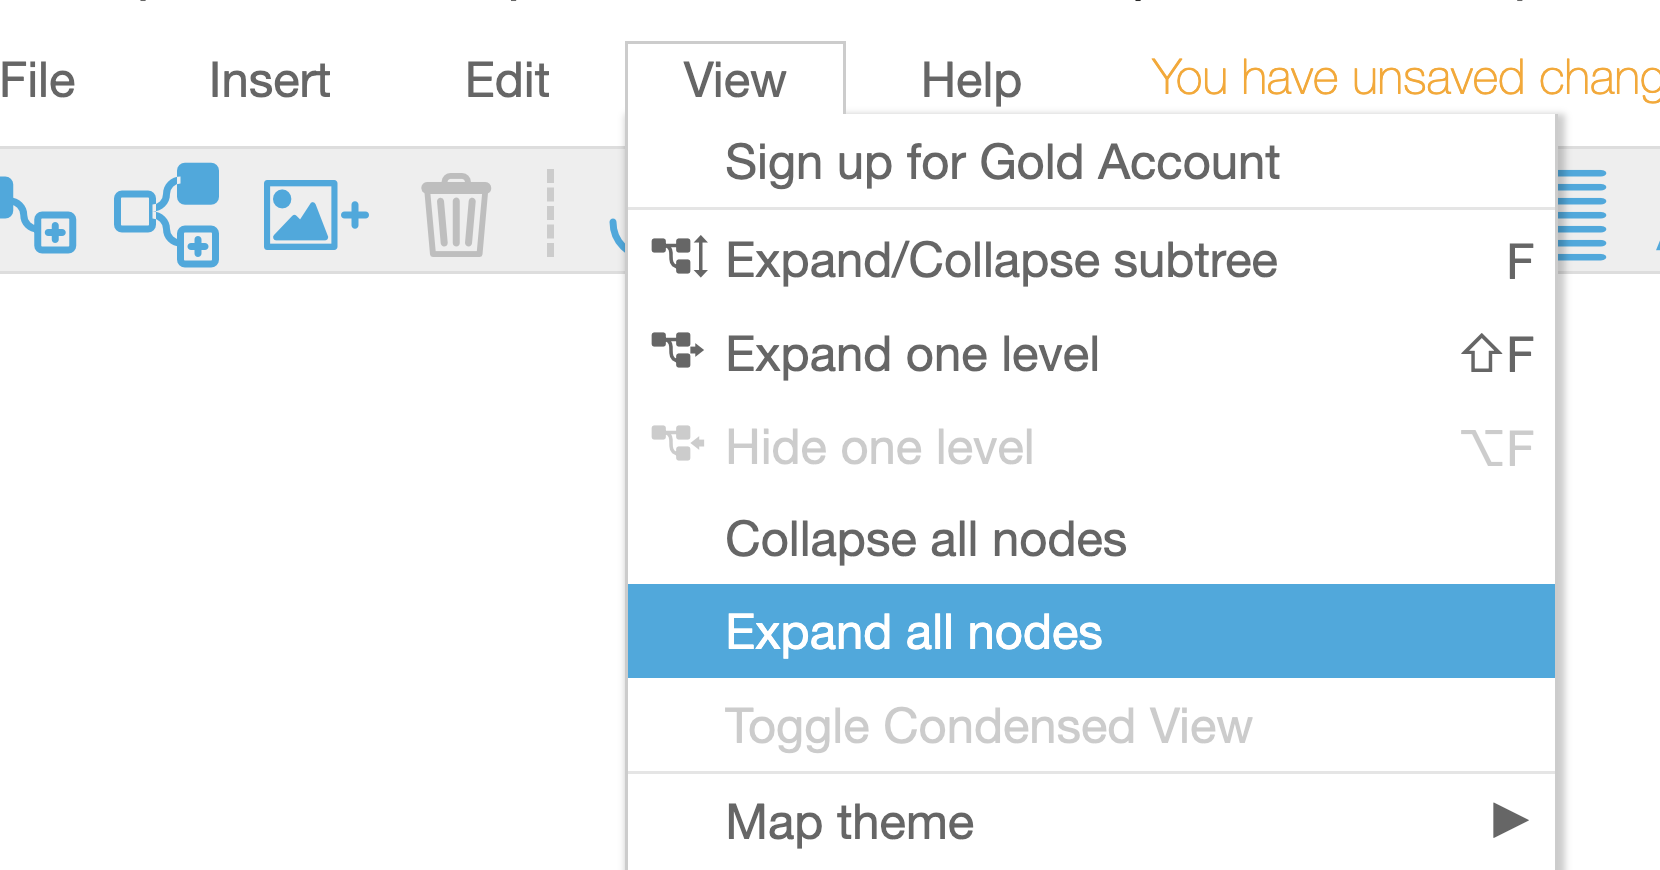Open the Help menu
Screen dimensions: 1660x870
971,80
